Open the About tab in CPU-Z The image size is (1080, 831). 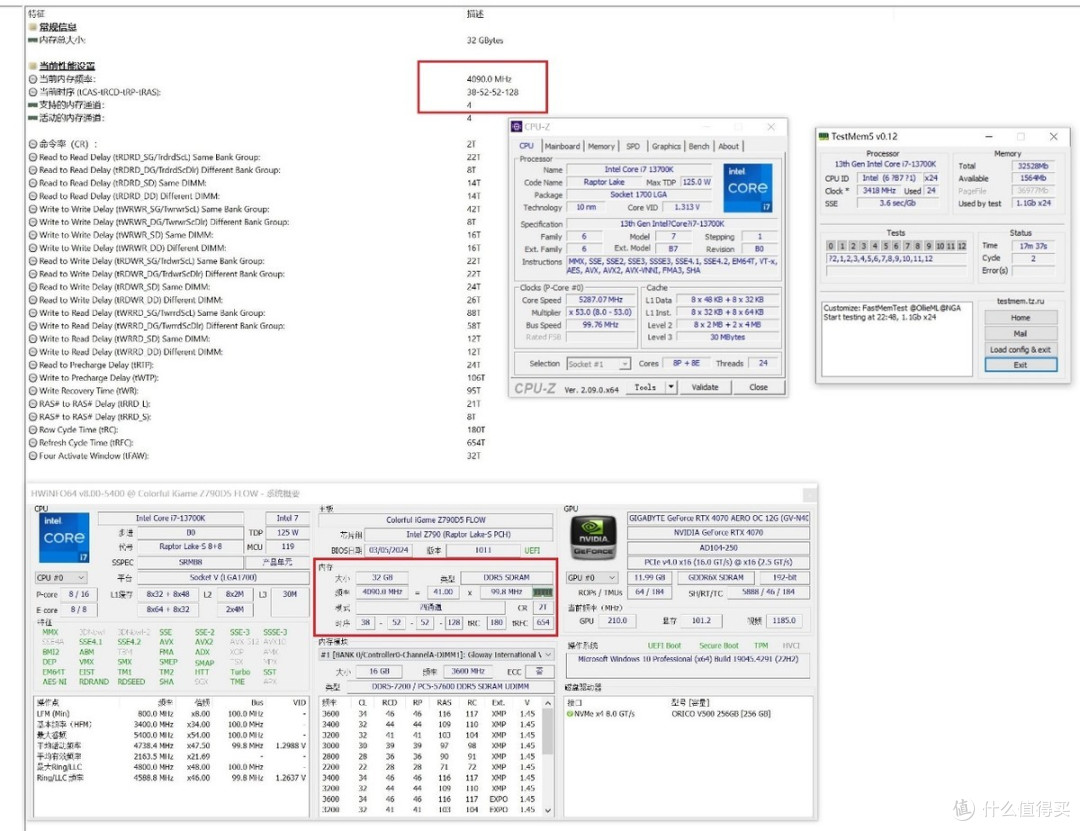729,146
